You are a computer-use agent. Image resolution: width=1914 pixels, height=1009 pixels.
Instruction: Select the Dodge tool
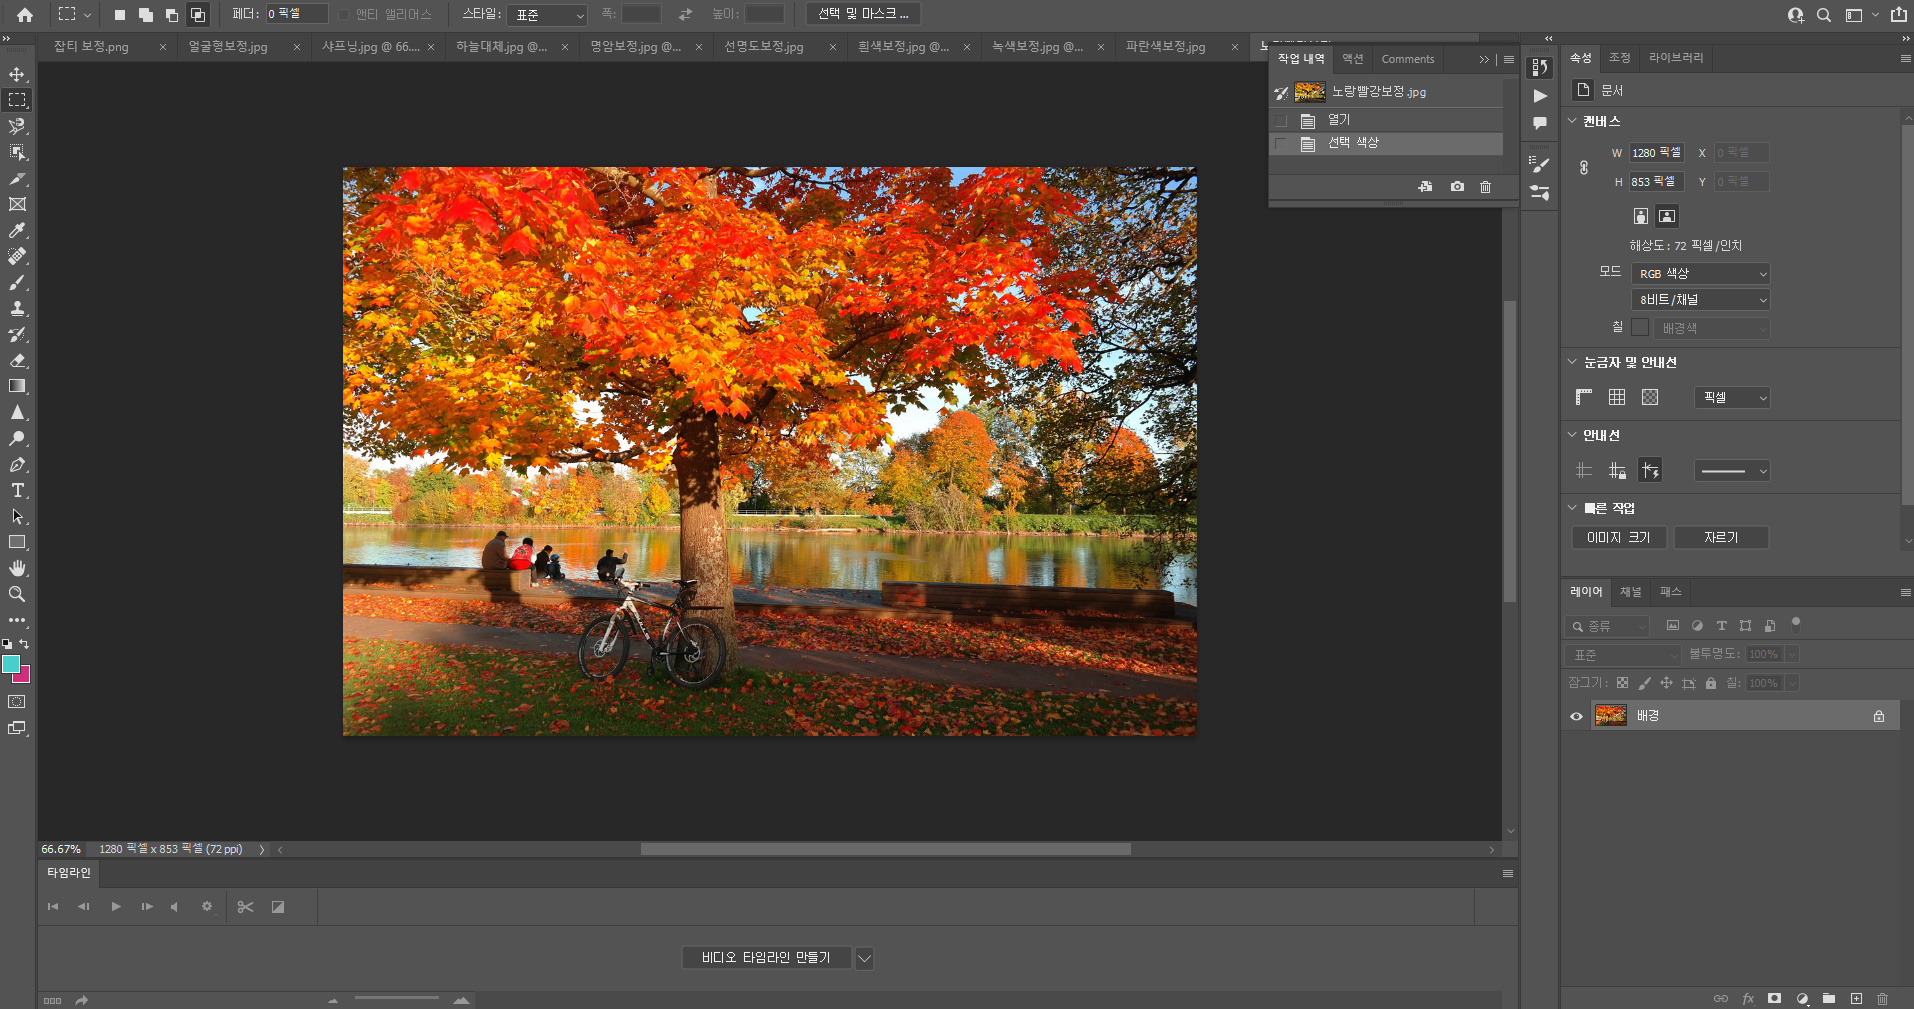(x=17, y=438)
